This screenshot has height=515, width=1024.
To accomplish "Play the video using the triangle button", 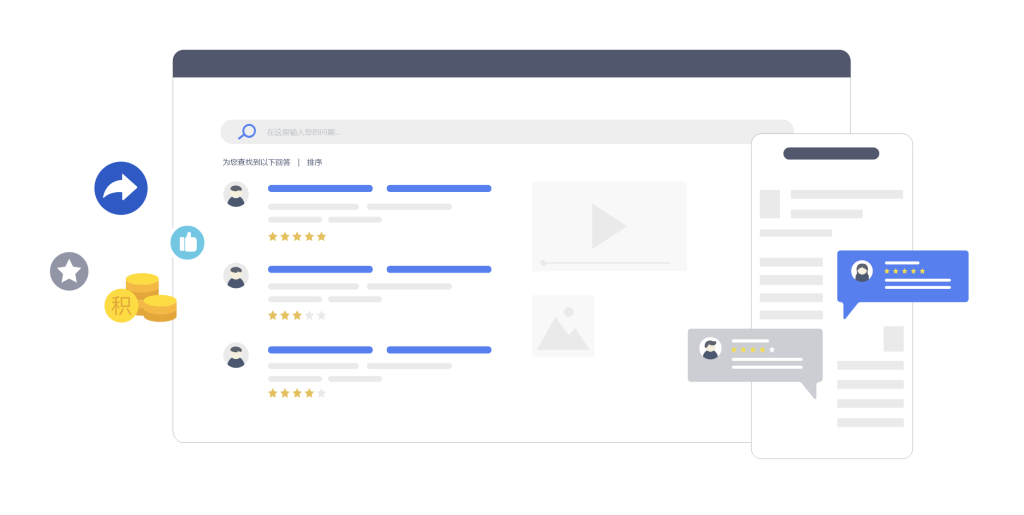I will click(607, 226).
